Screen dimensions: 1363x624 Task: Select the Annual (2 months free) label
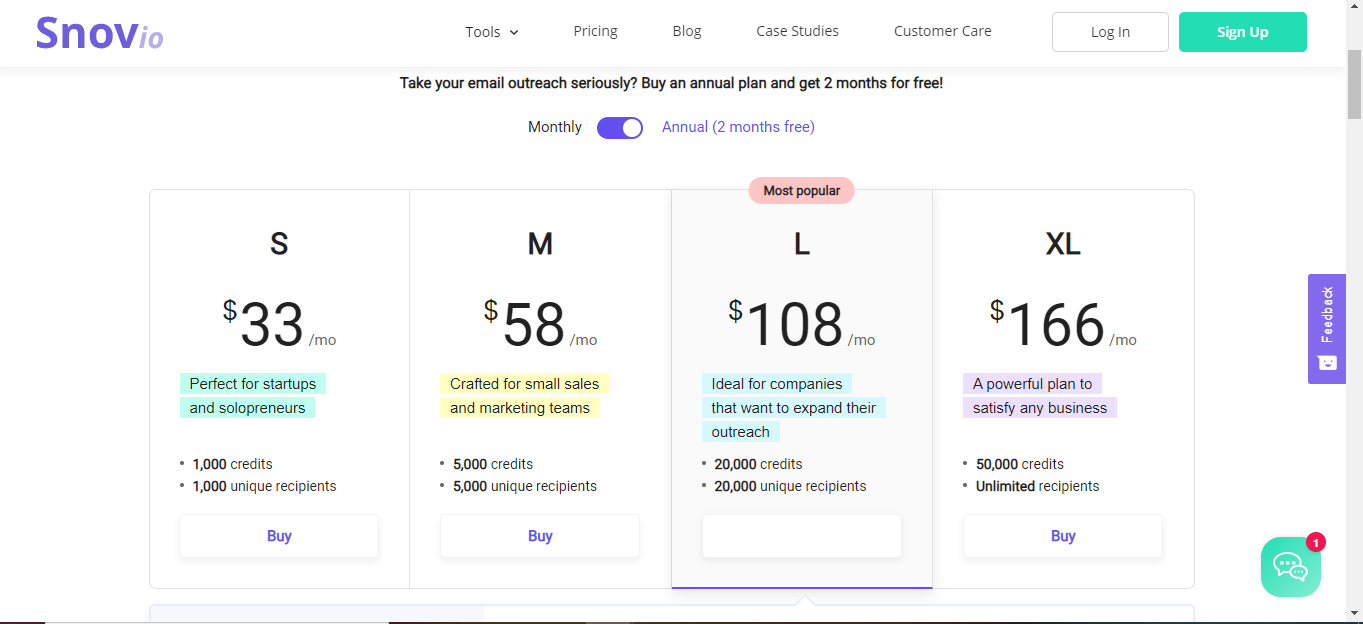coord(738,127)
